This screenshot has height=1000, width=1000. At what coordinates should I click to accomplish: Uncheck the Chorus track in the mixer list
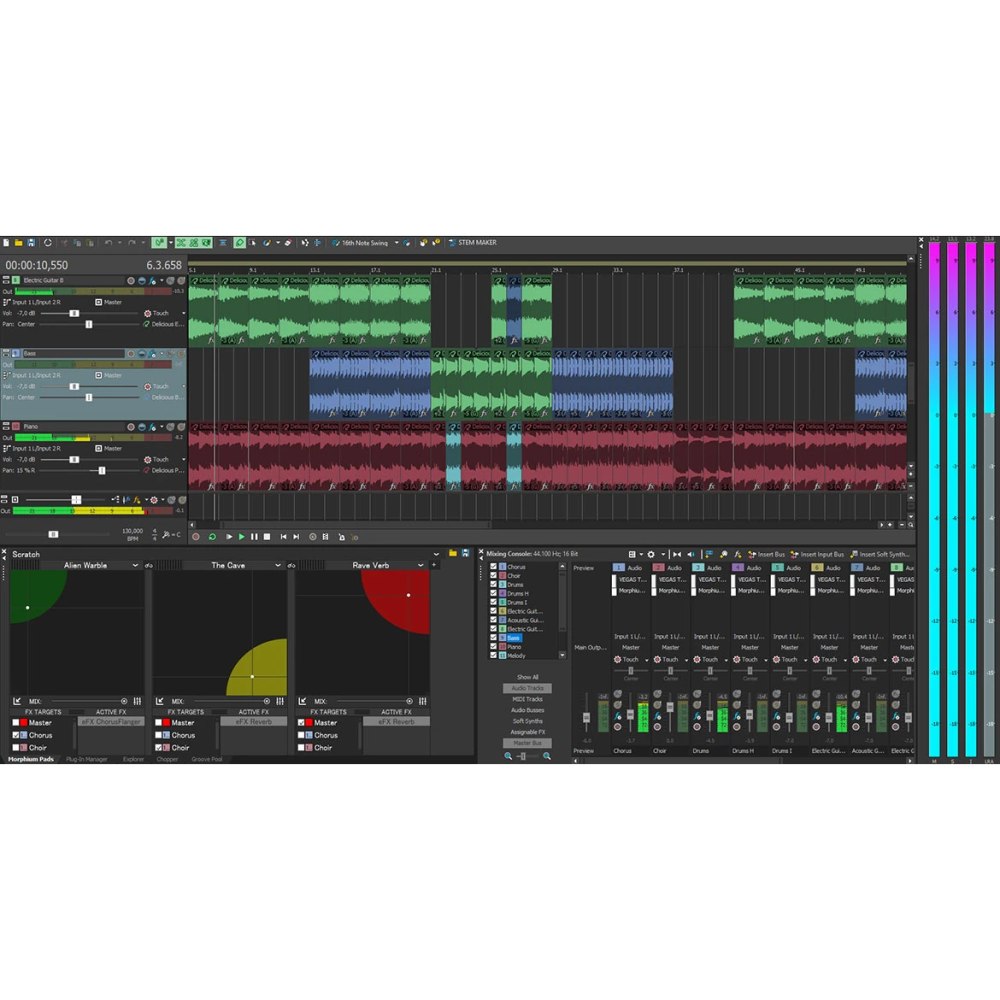click(493, 566)
